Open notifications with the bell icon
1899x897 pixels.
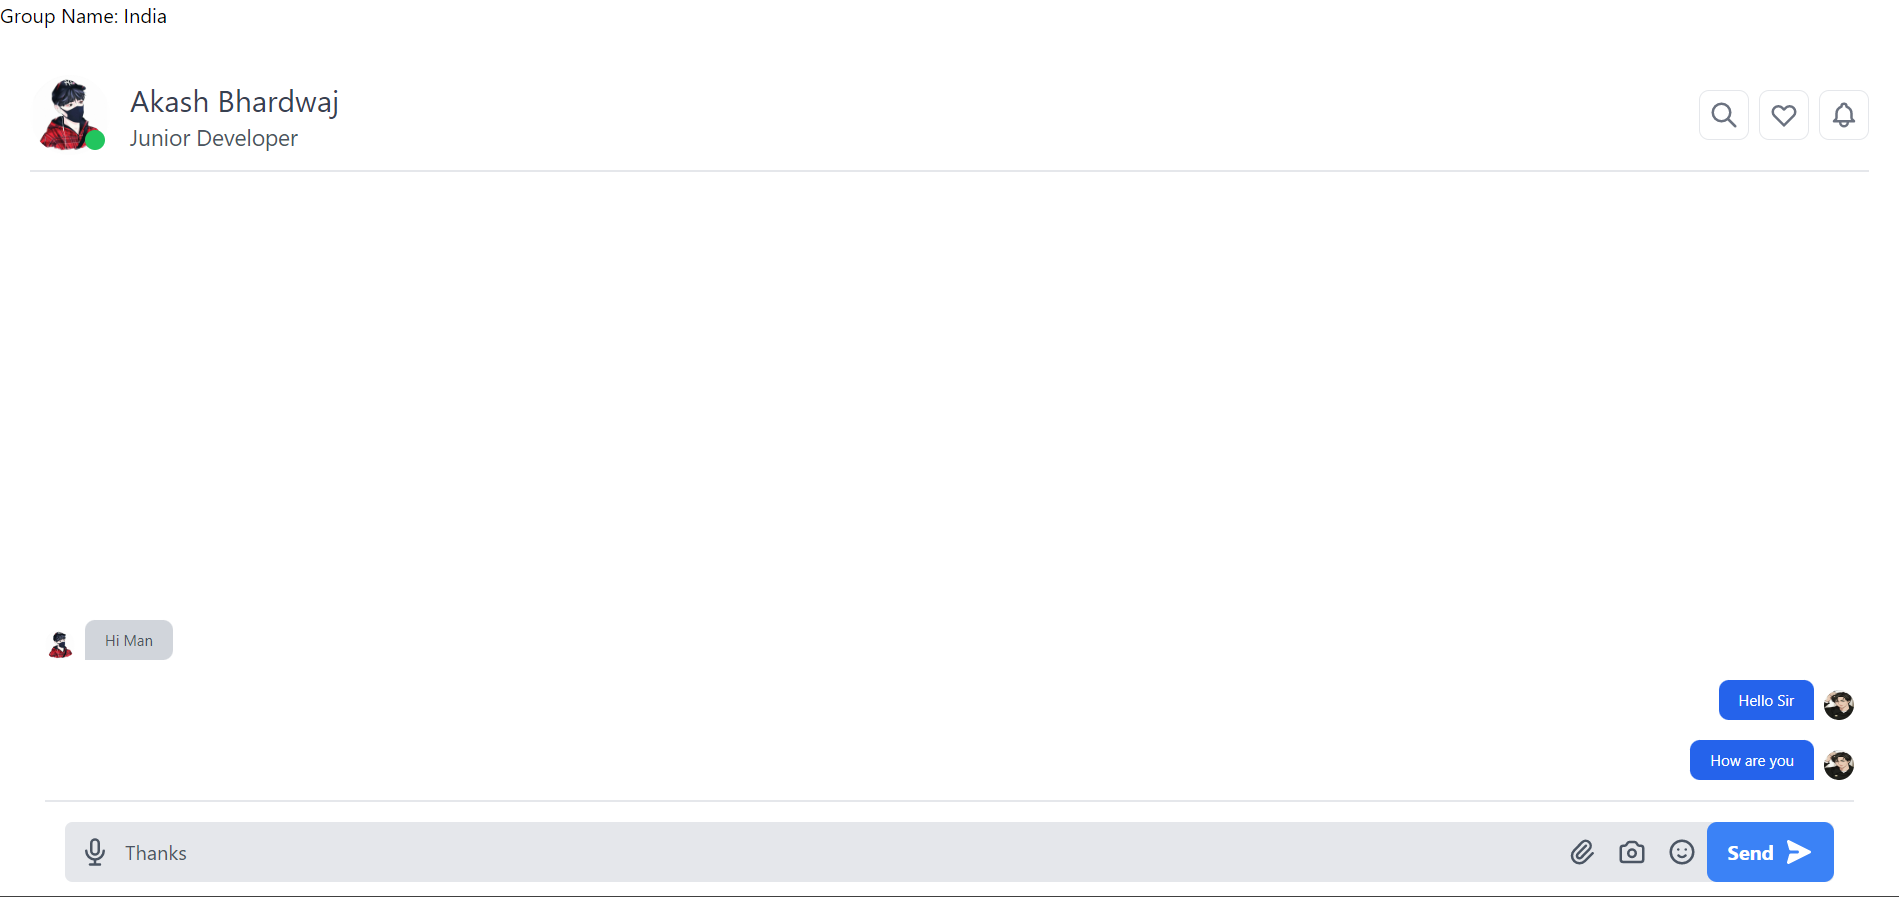click(1844, 115)
